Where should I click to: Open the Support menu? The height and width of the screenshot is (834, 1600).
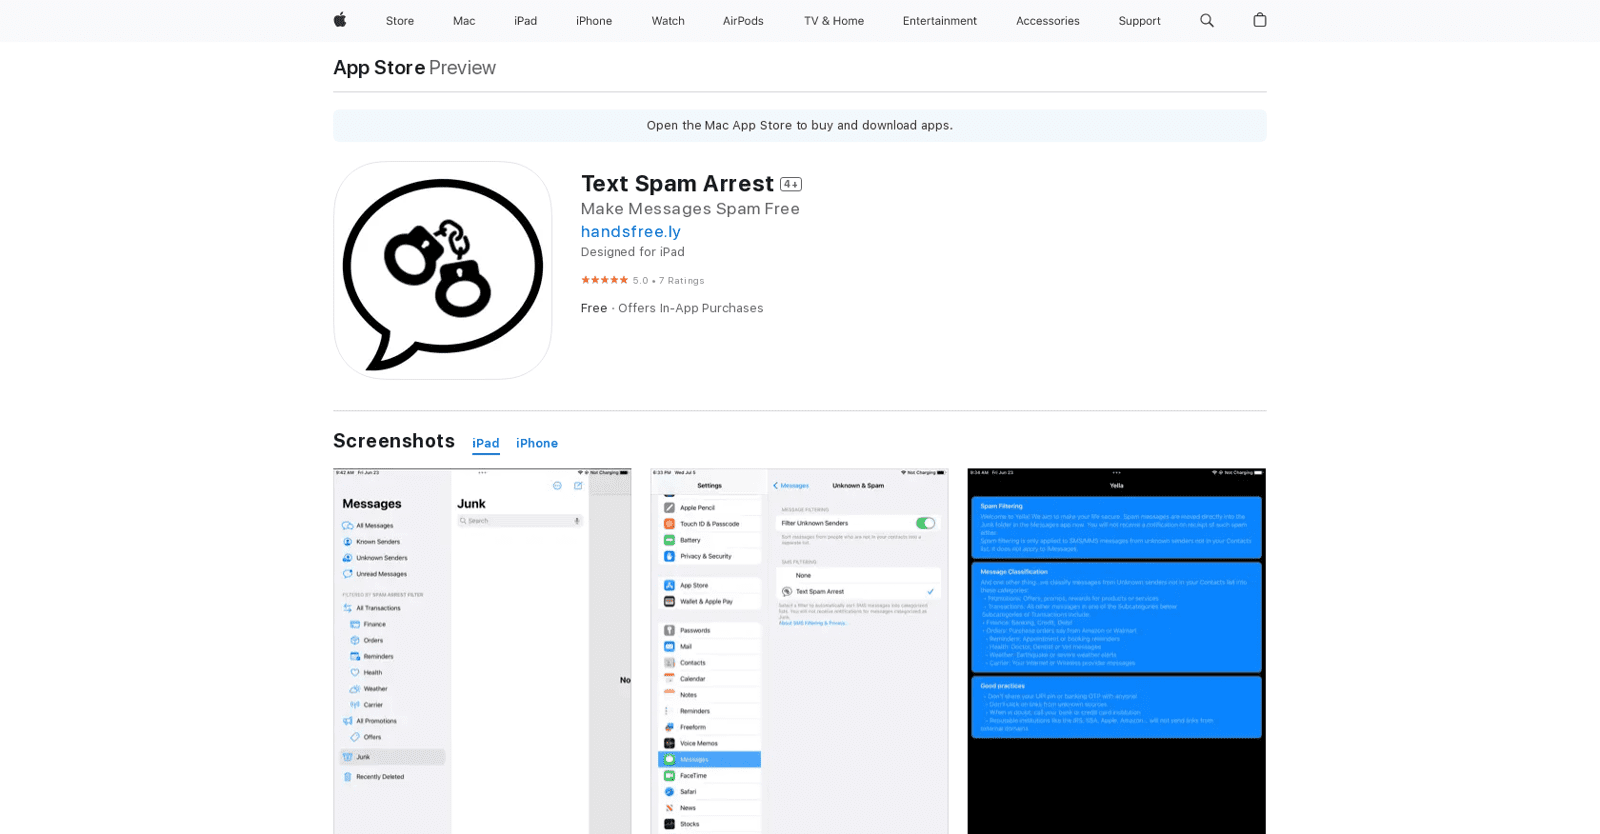1139,21
